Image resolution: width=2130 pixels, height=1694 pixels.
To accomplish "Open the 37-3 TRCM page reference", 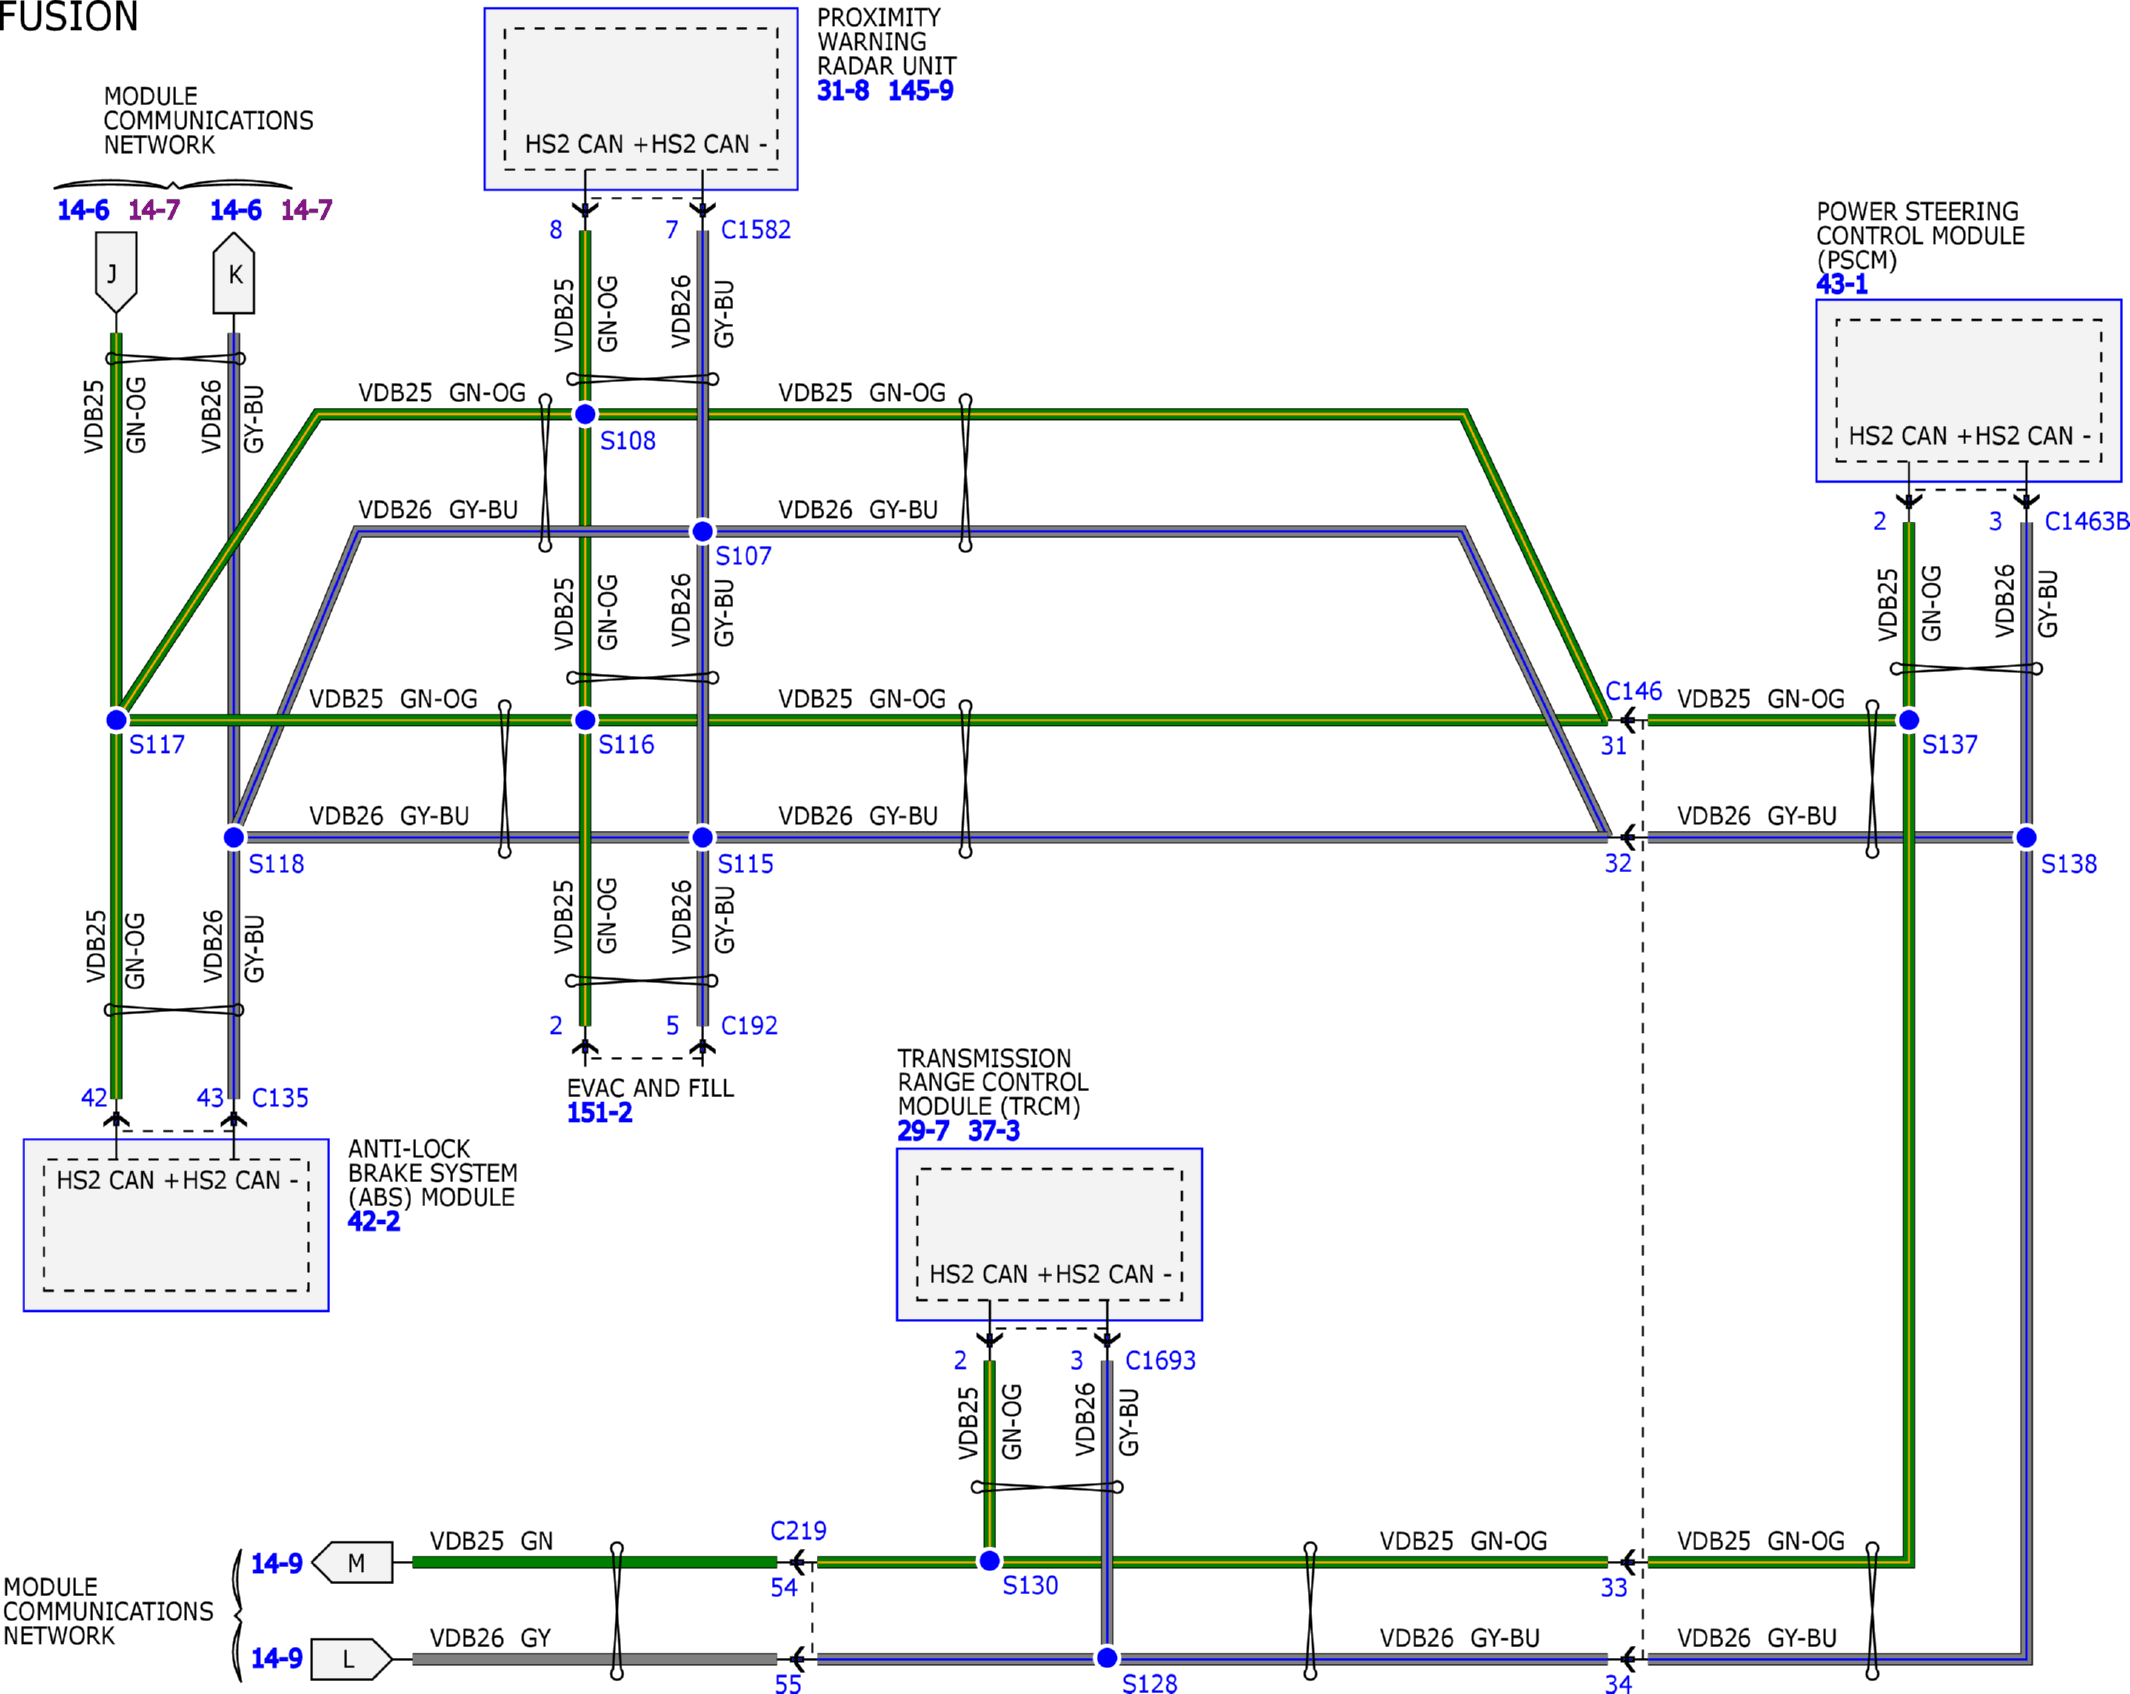I will (x=994, y=1131).
